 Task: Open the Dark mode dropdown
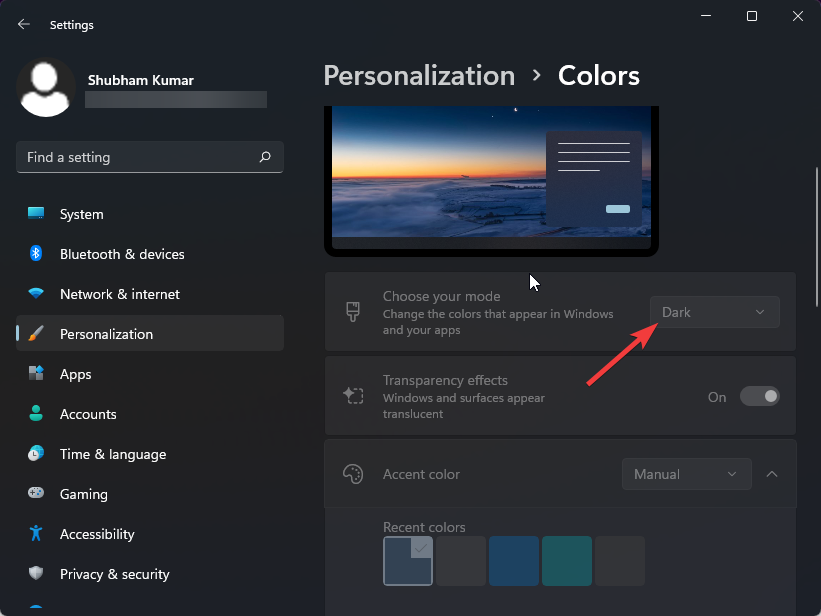coord(715,312)
